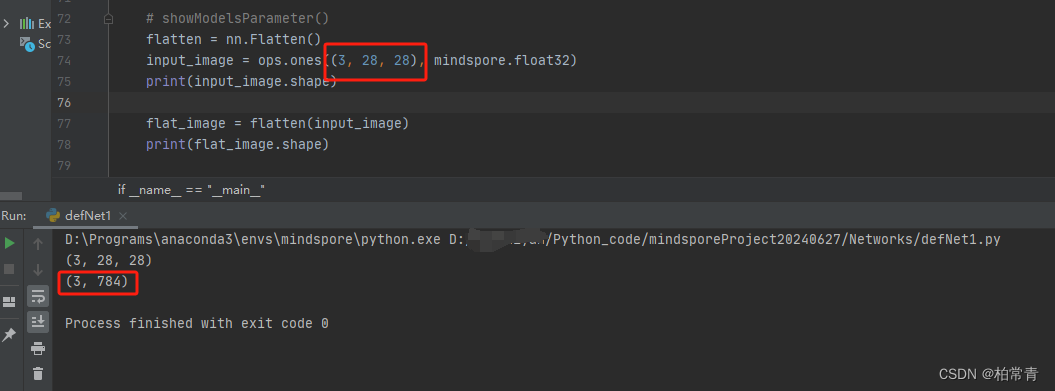Expand the 'Ex' node in the project tree

pyautogui.click(x=6, y=24)
